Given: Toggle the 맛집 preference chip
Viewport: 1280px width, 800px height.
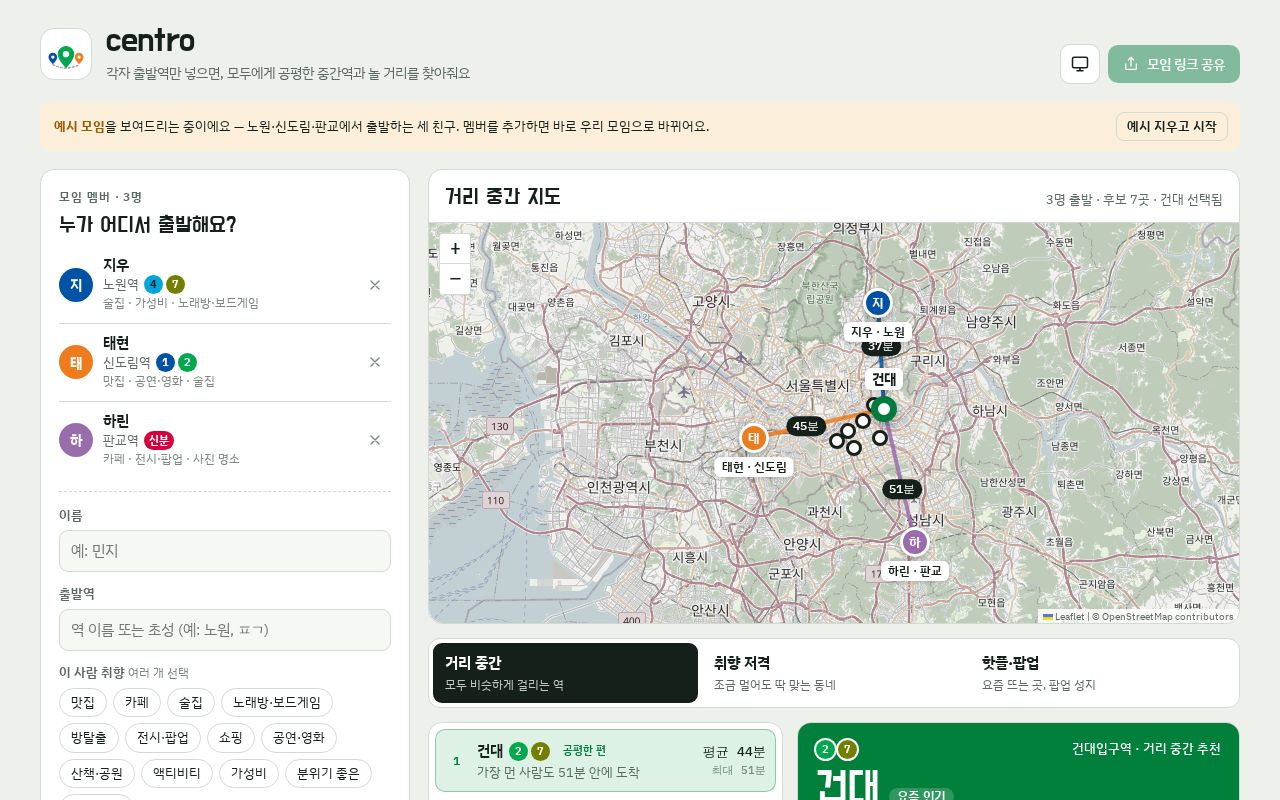Looking at the screenshot, I should tap(83, 703).
